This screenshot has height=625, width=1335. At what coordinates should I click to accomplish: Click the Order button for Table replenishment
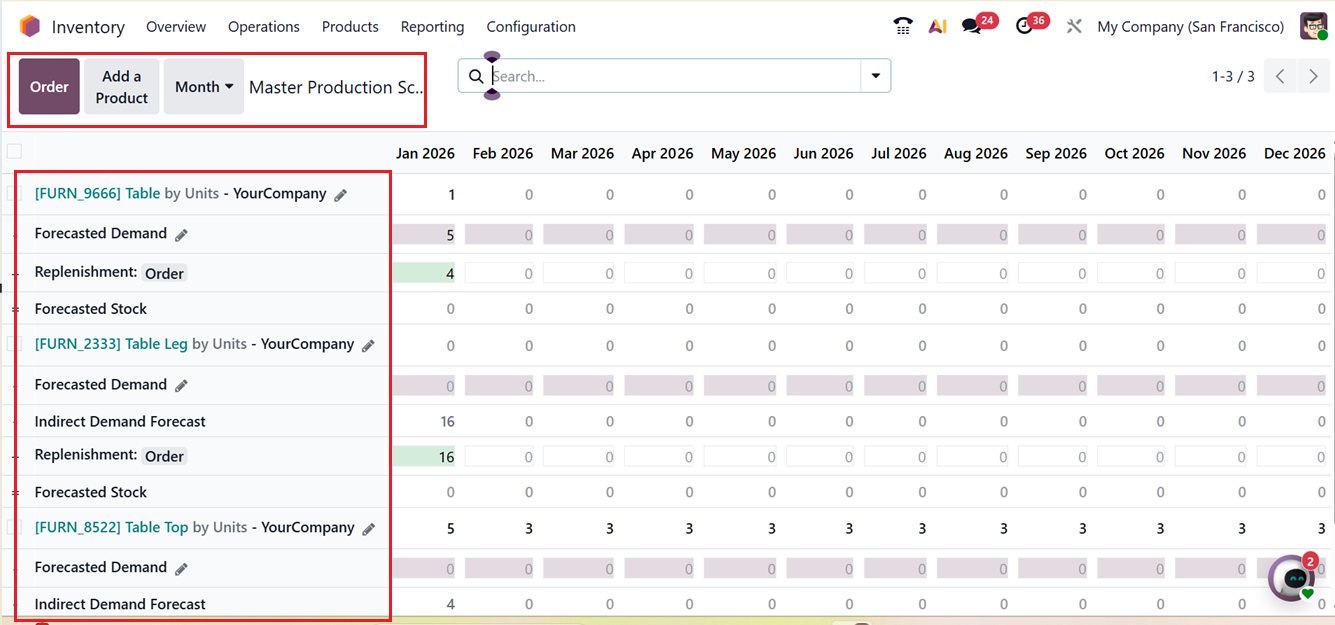click(163, 272)
